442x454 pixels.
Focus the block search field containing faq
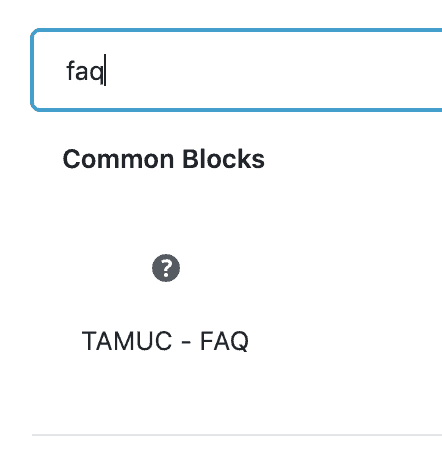pyautogui.click(x=237, y=70)
